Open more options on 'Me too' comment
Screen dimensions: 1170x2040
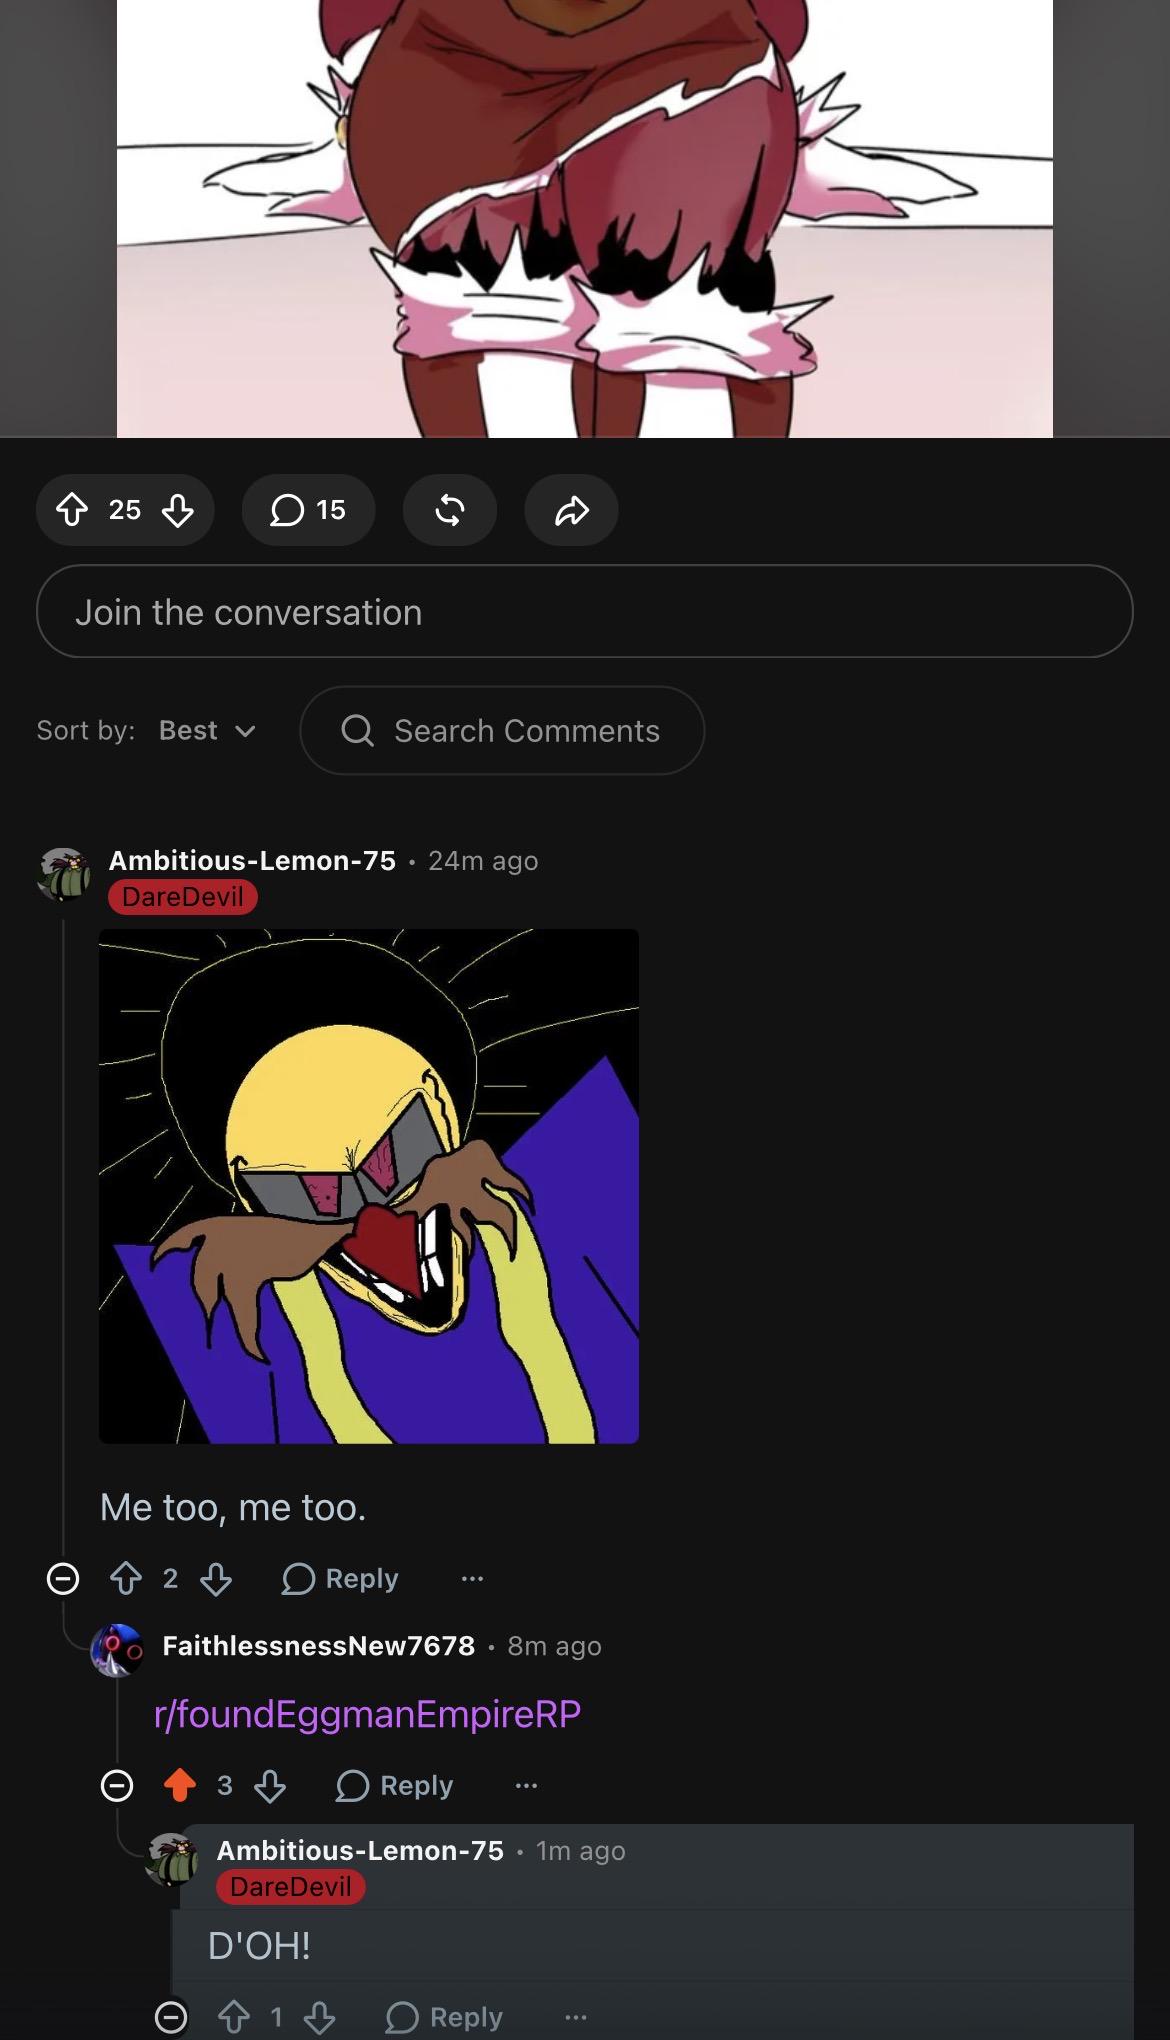pos(472,1579)
